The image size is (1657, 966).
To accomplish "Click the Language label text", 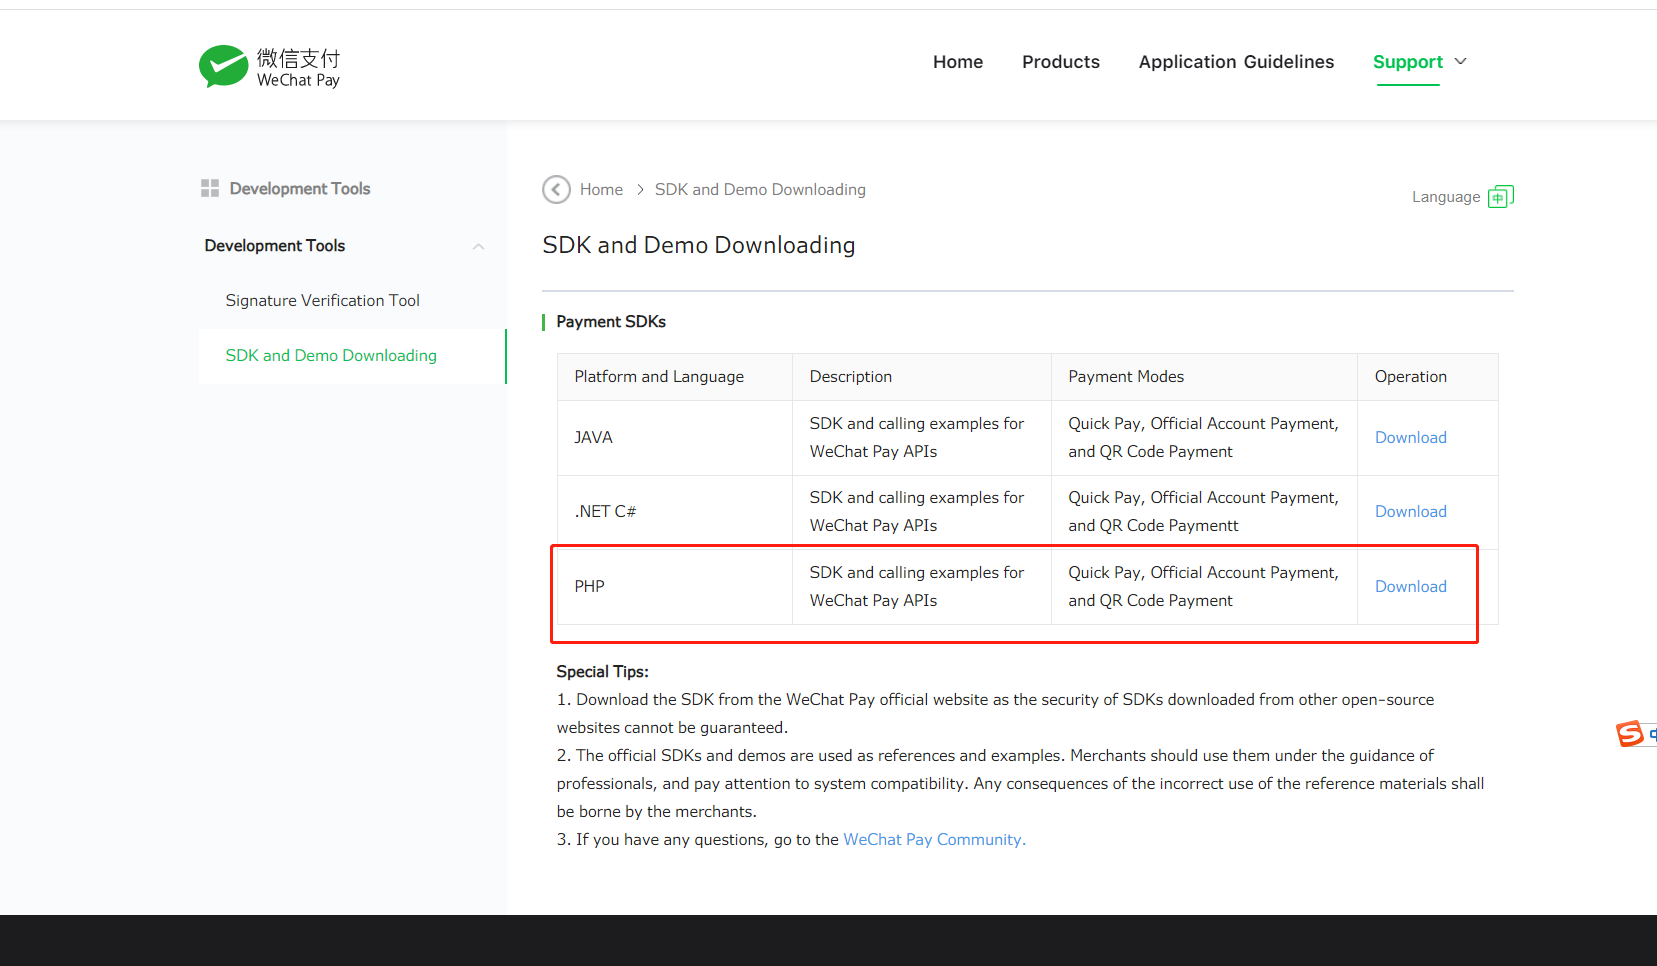I will (1446, 197).
